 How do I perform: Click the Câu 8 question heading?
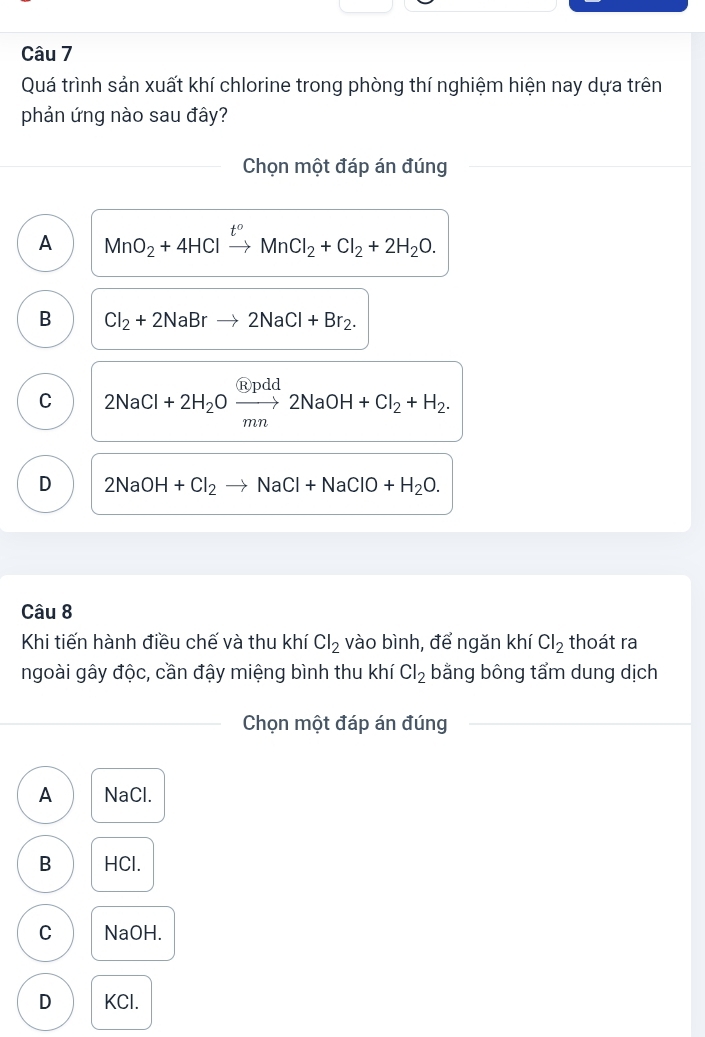47,611
